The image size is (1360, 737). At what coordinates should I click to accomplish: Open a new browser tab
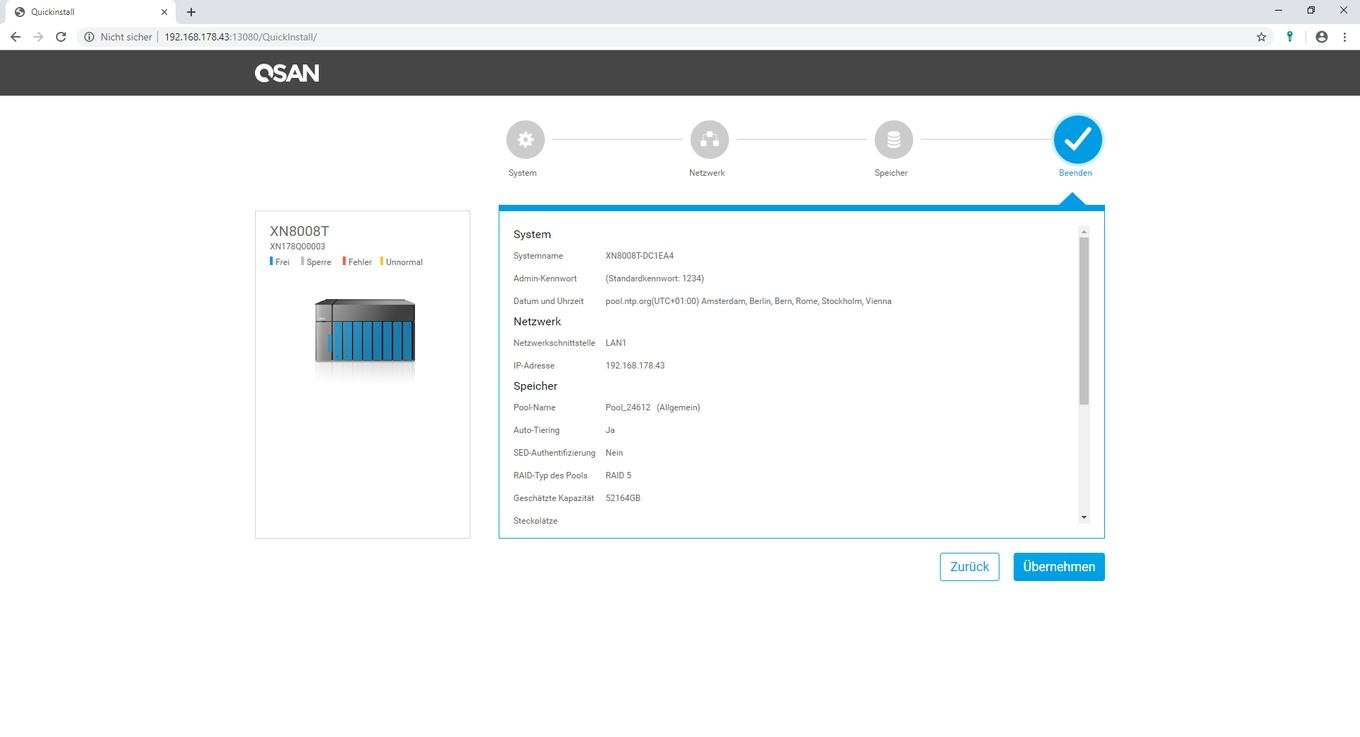pos(191,12)
